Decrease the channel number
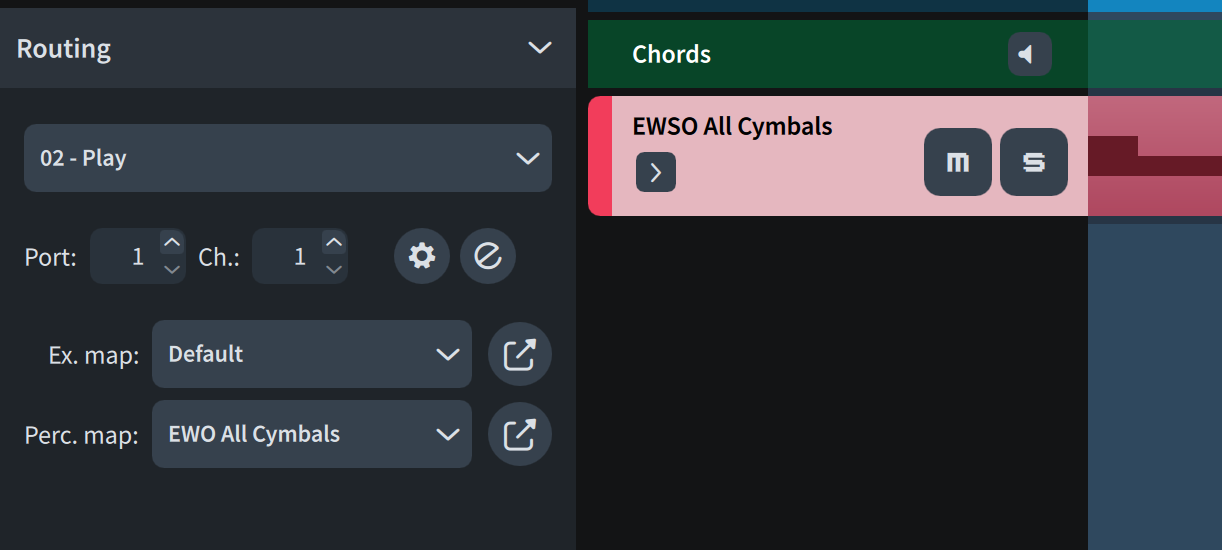 tap(335, 269)
